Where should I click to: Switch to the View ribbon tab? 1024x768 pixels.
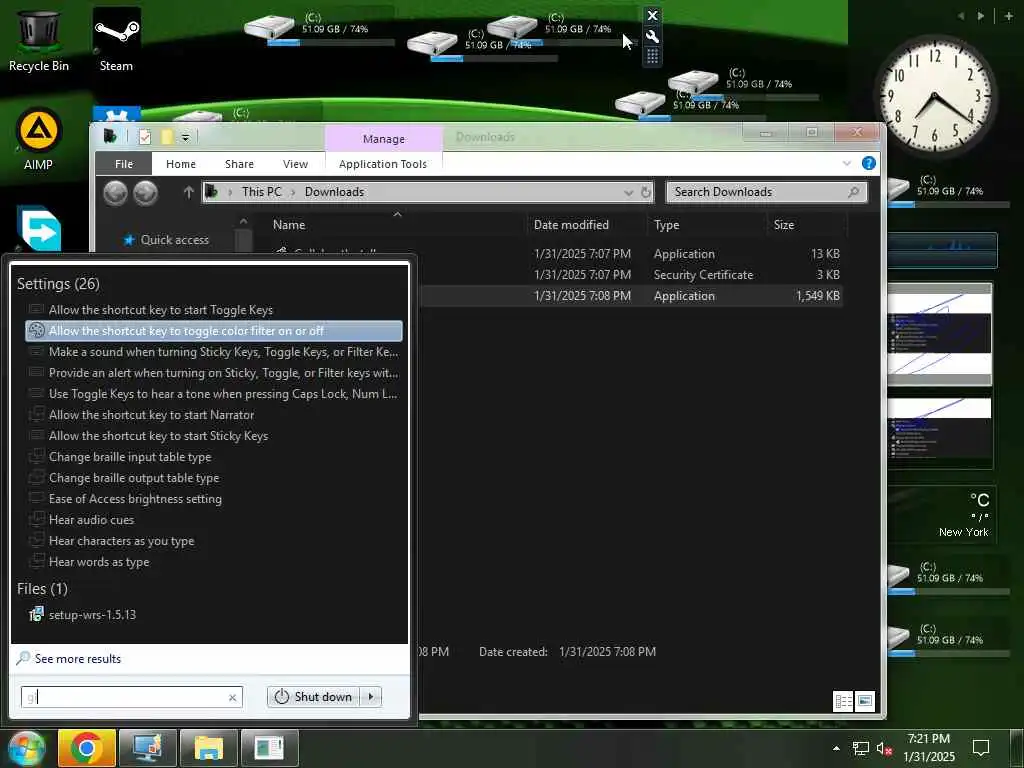point(295,164)
